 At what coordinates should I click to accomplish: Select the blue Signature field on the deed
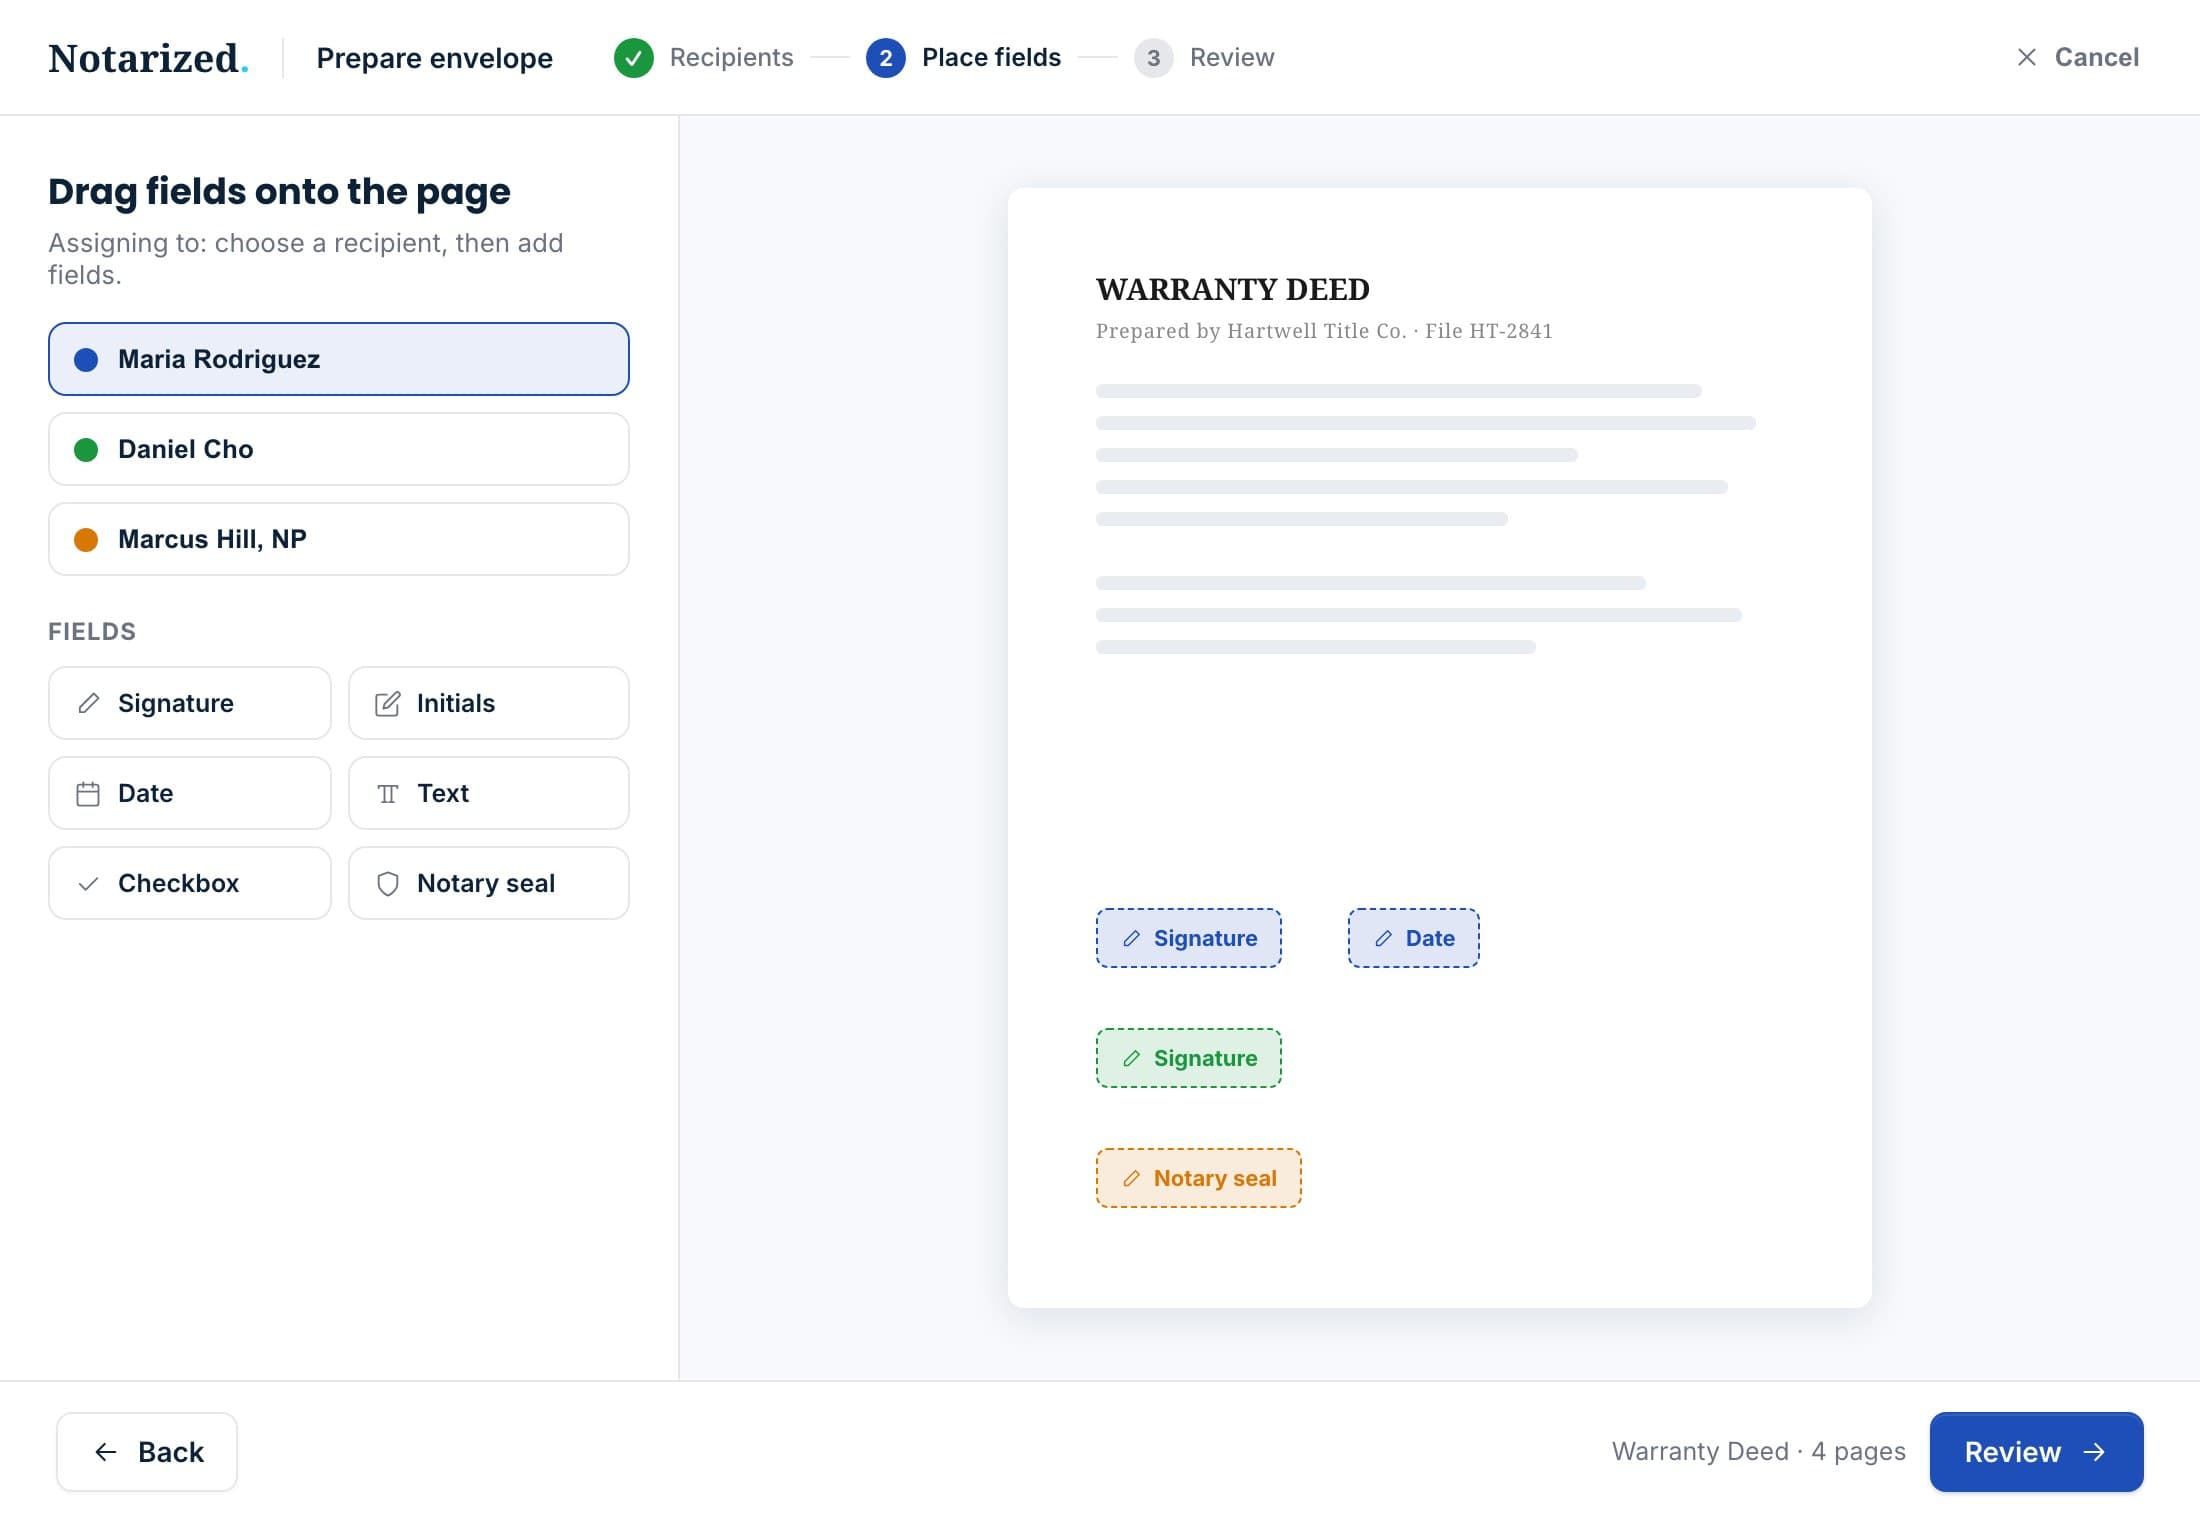pyautogui.click(x=1189, y=938)
